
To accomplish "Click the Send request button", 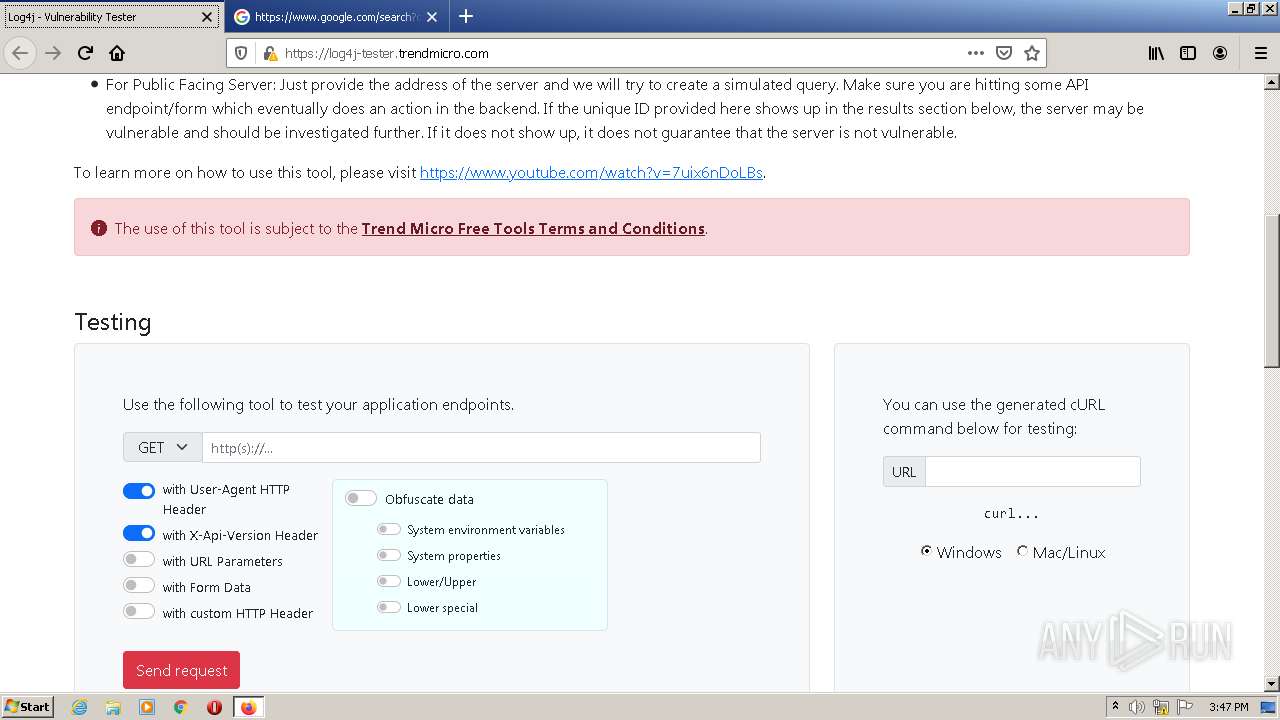I will pos(181,670).
